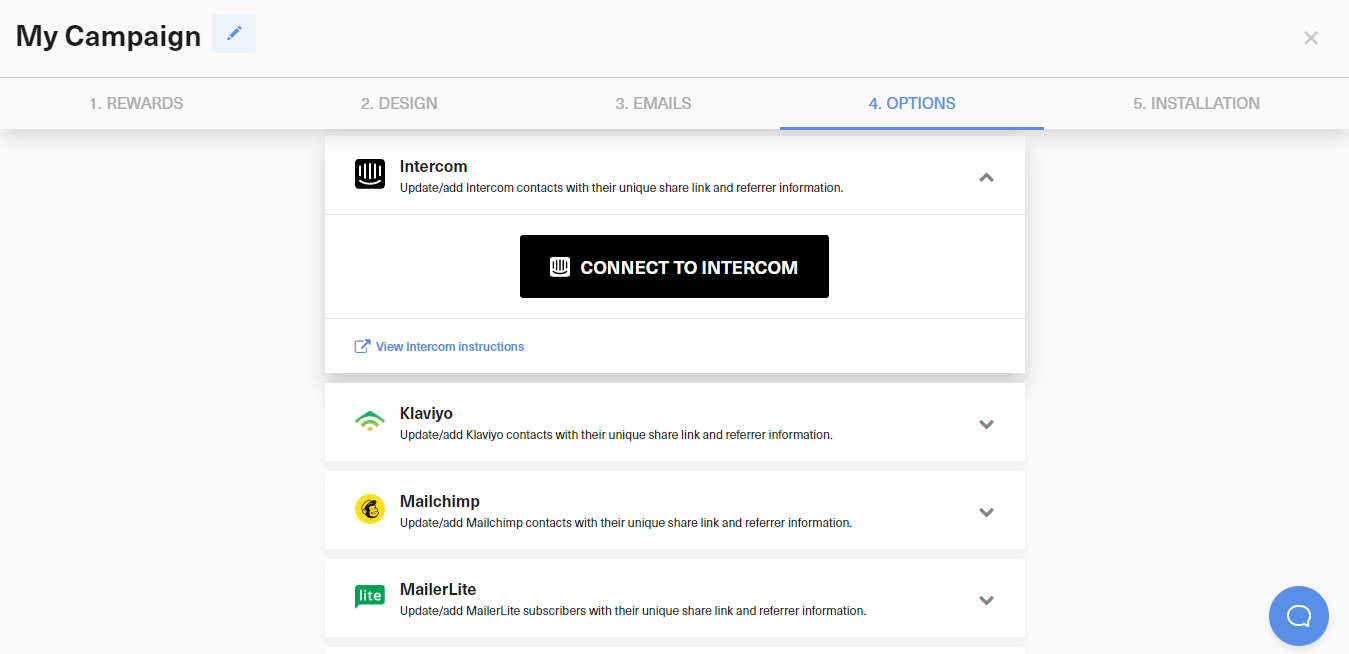
Task: Switch to the REWARDS tab
Action: tap(136, 103)
